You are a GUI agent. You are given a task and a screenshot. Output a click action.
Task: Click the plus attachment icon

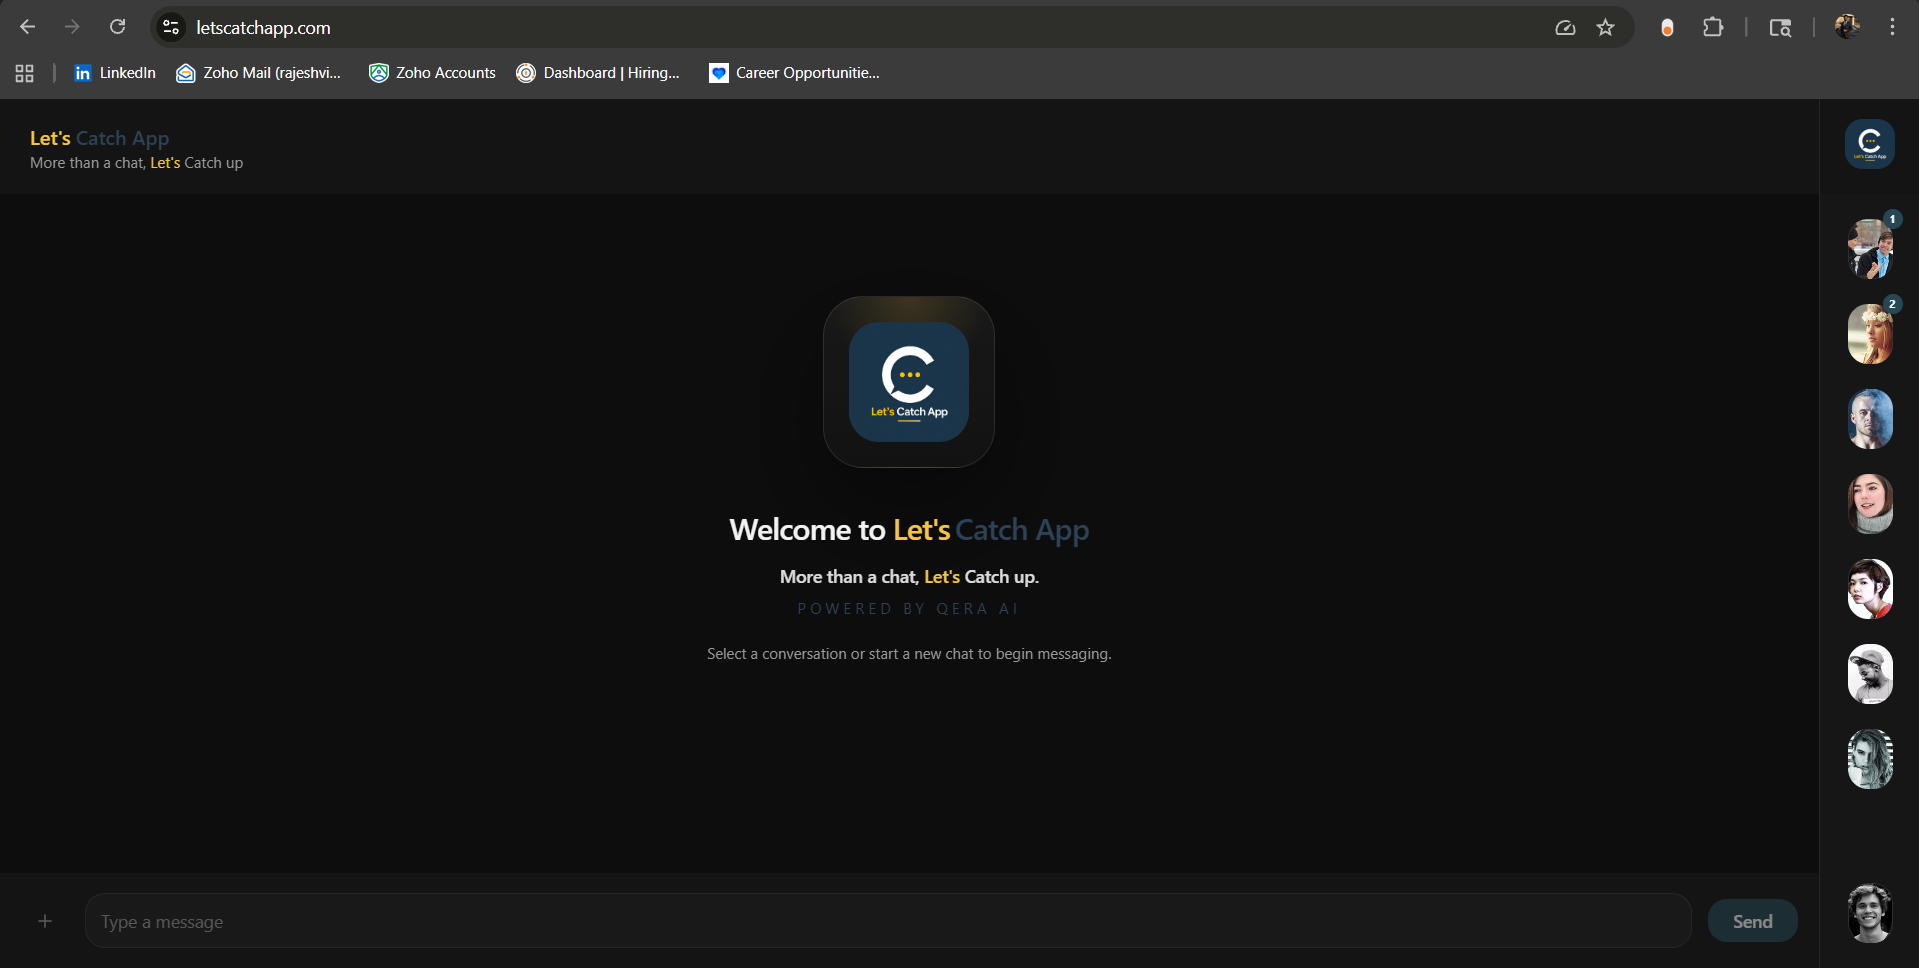45,921
